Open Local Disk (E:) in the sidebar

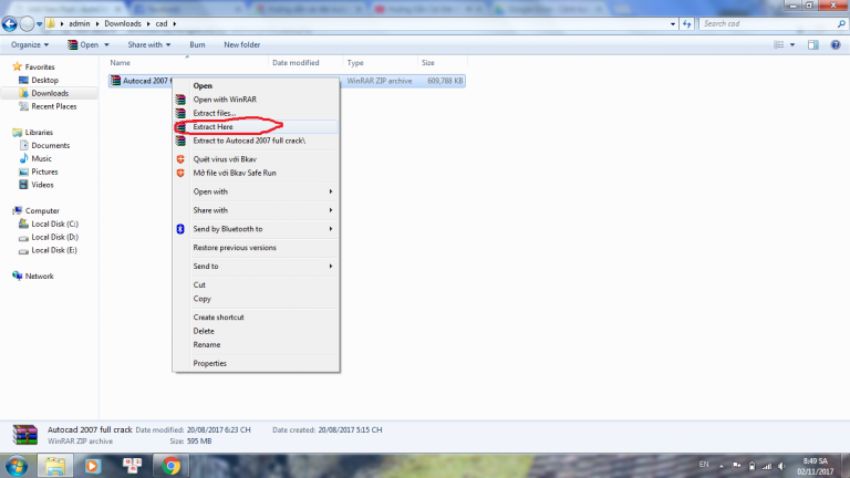point(54,250)
